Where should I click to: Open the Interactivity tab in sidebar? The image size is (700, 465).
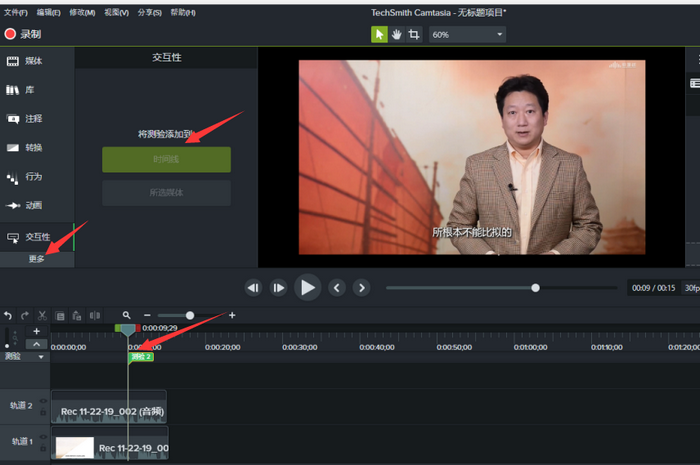pyautogui.click(x=29, y=237)
